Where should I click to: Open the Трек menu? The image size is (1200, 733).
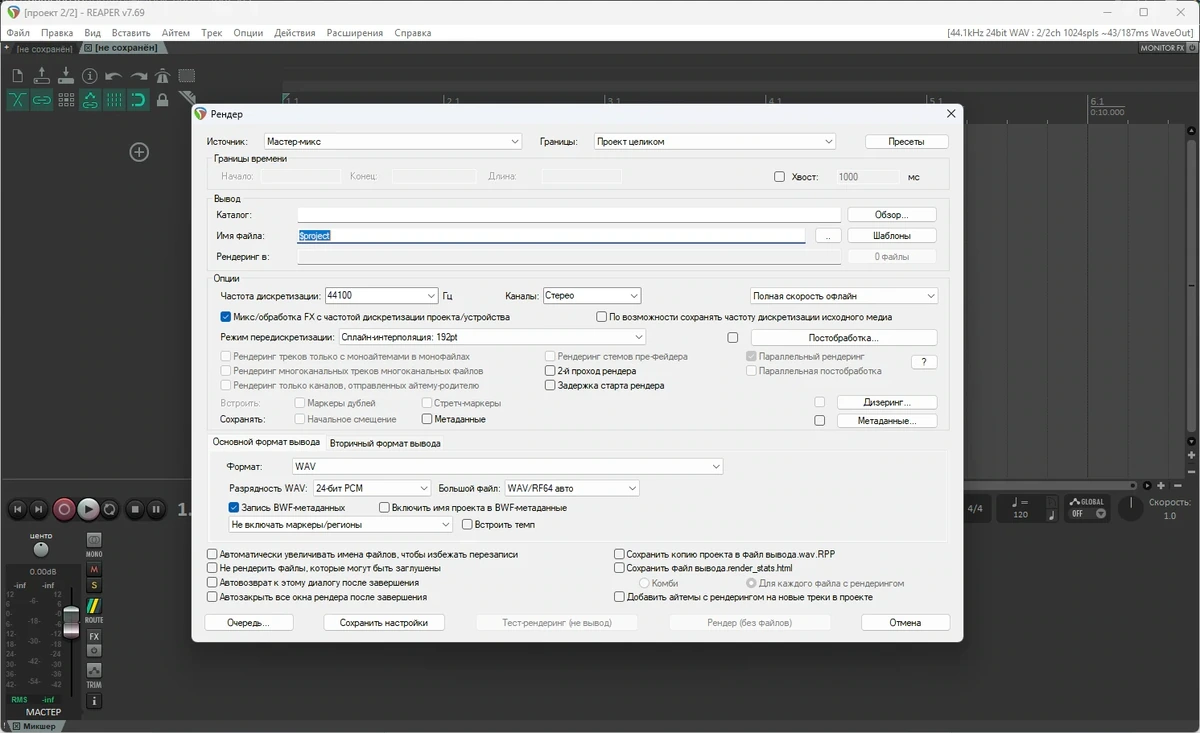coord(211,33)
